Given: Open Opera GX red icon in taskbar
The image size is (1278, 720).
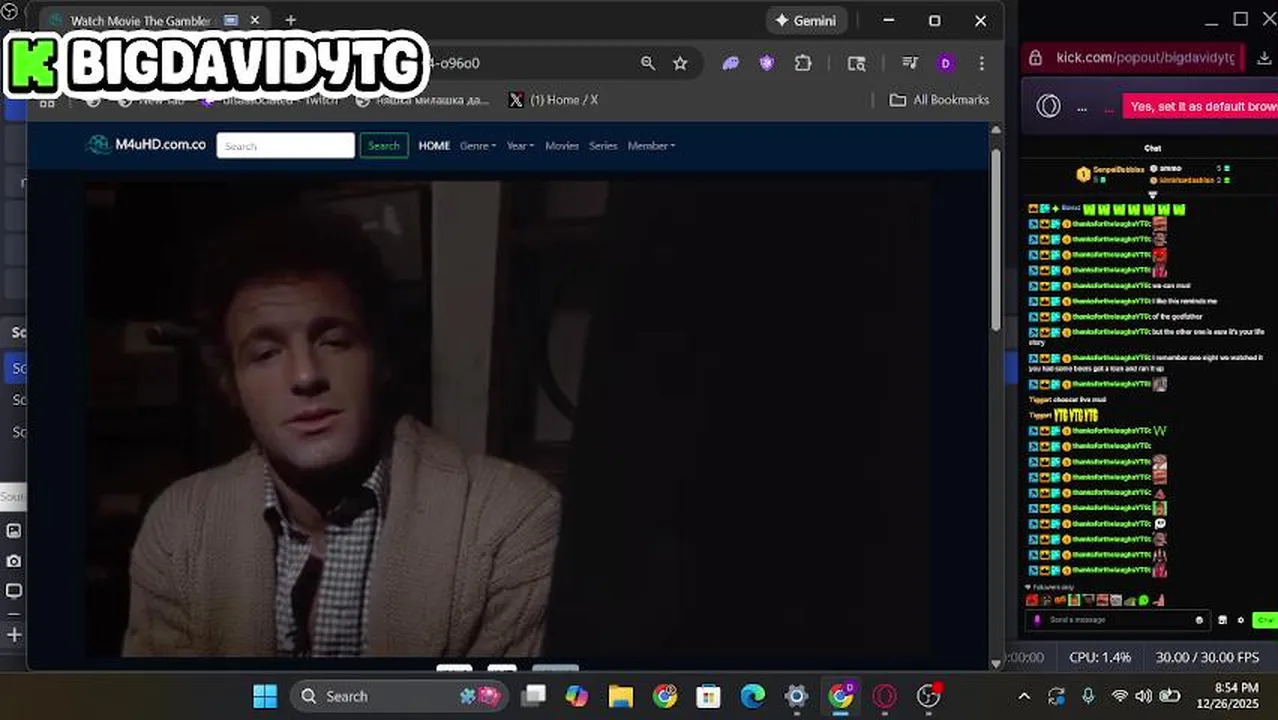Looking at the screenshot, I should coord(884,696).
